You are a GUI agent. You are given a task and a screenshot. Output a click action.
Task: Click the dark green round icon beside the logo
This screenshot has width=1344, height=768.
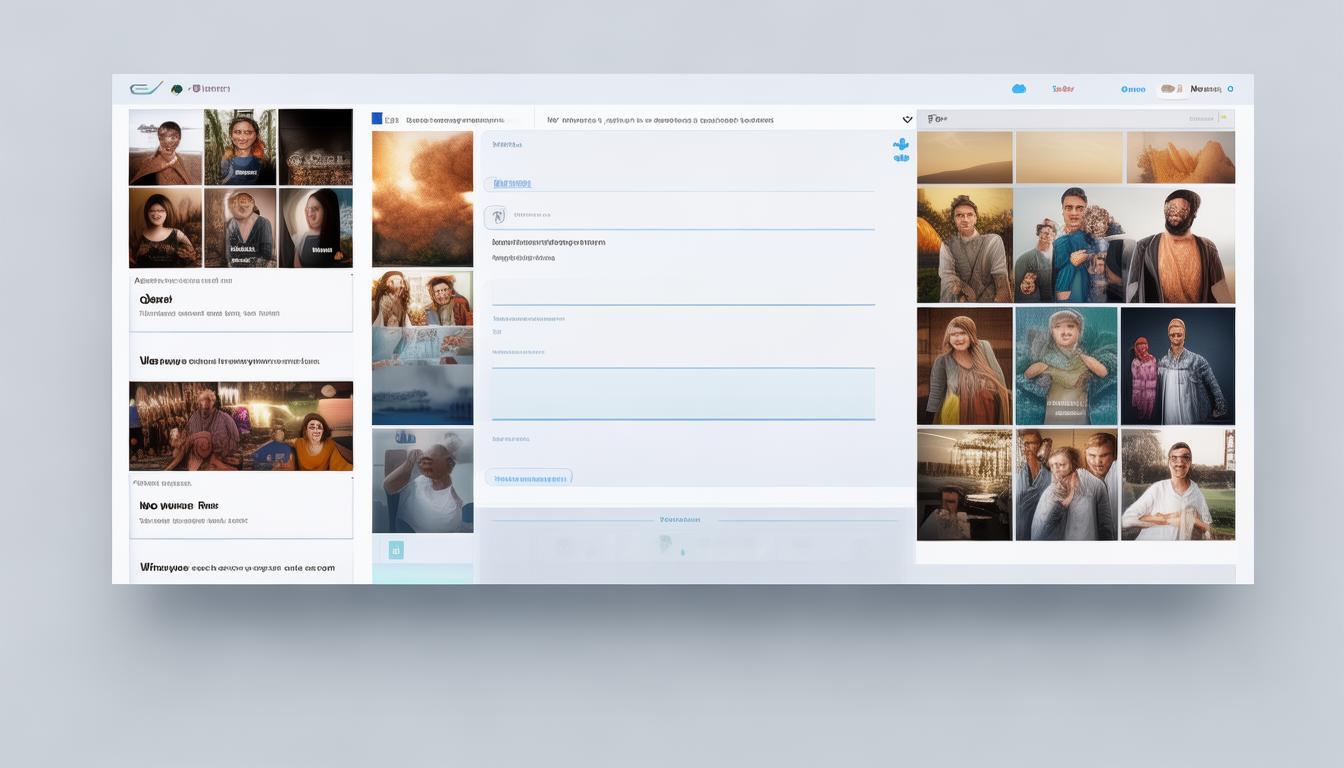177,89
